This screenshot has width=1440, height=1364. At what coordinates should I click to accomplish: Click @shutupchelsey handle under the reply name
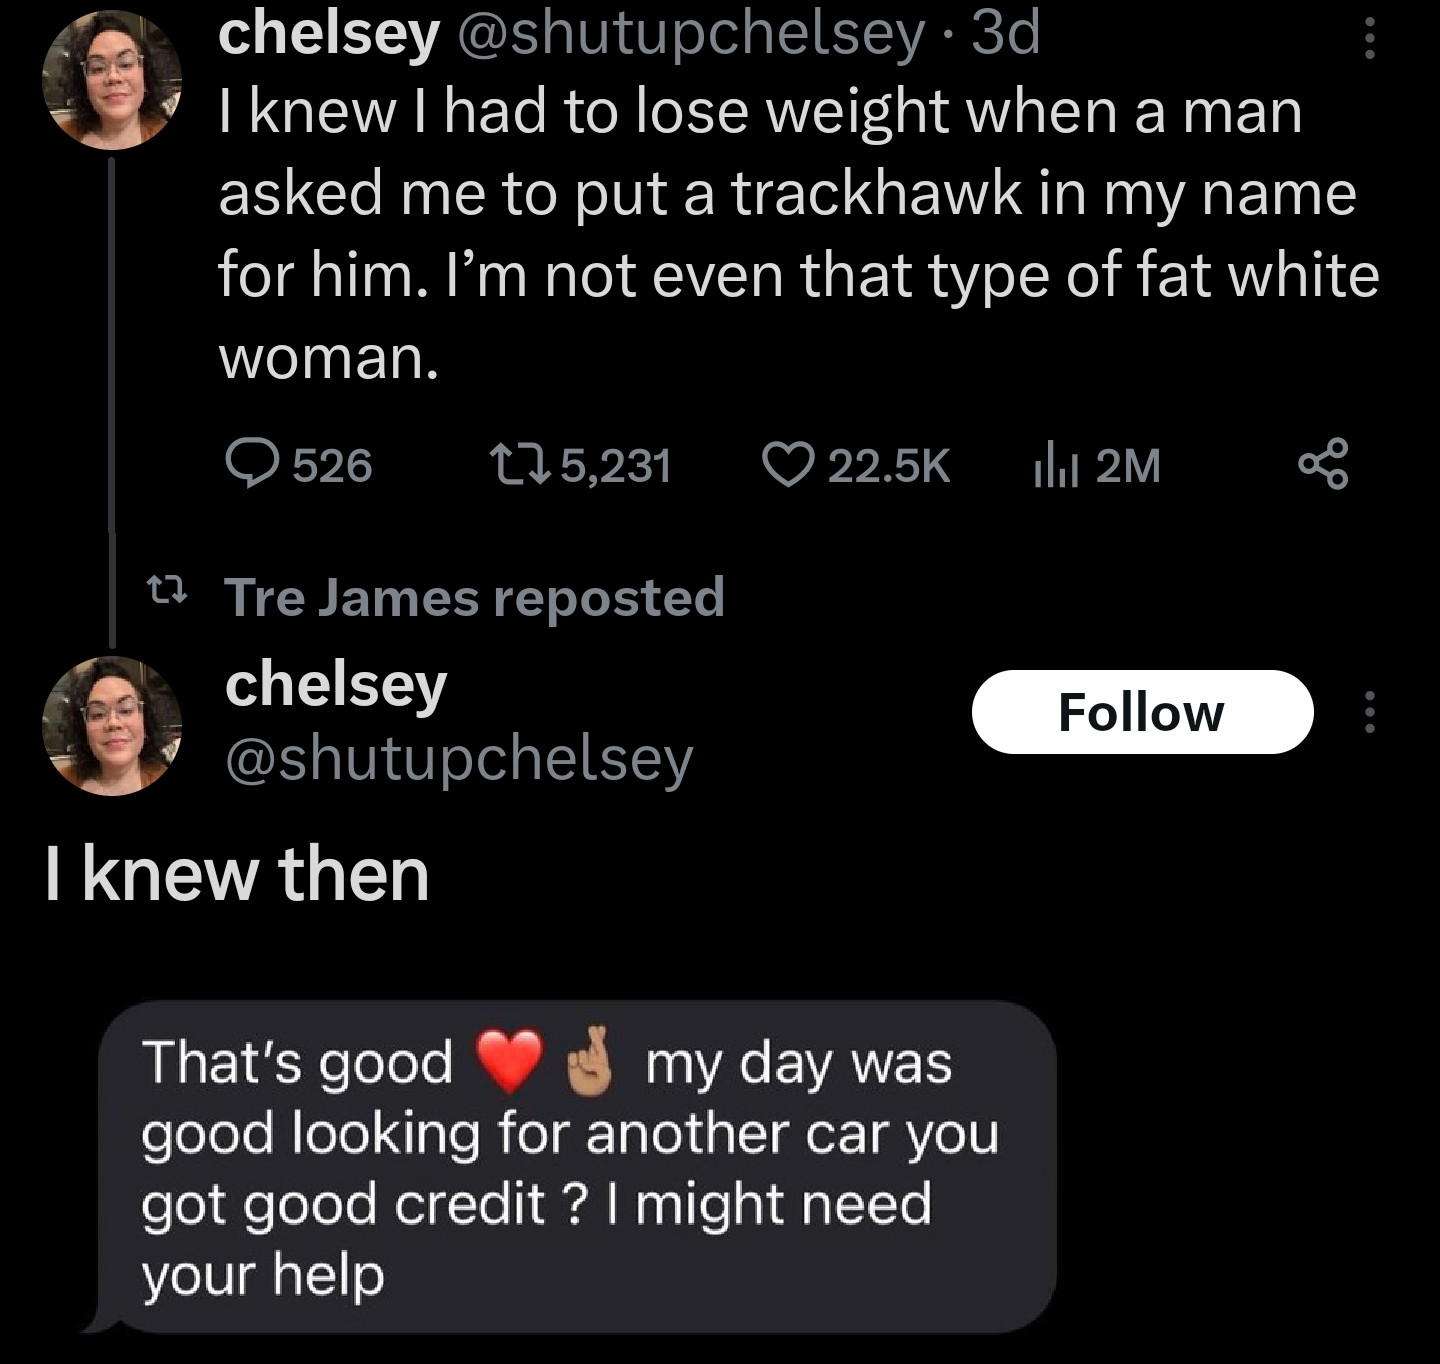point(459,758)
